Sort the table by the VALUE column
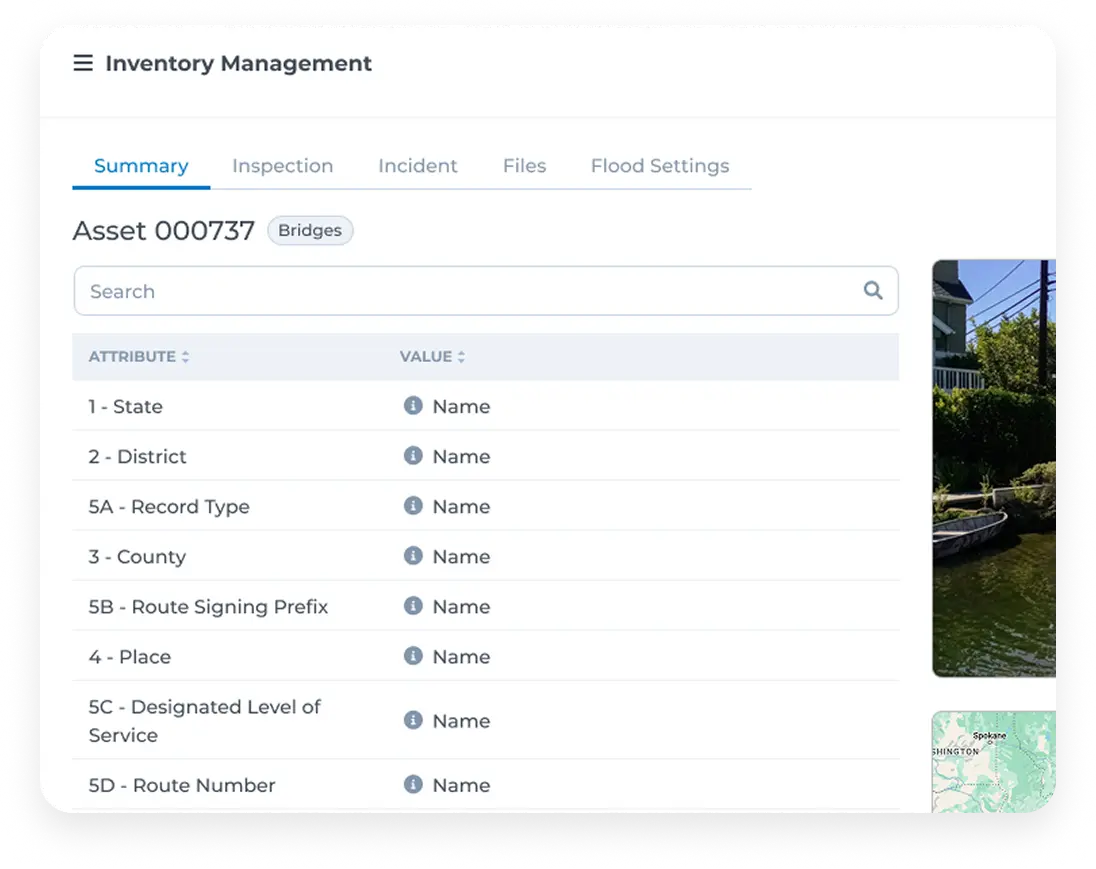1096x869 pixels. point(461,356)
